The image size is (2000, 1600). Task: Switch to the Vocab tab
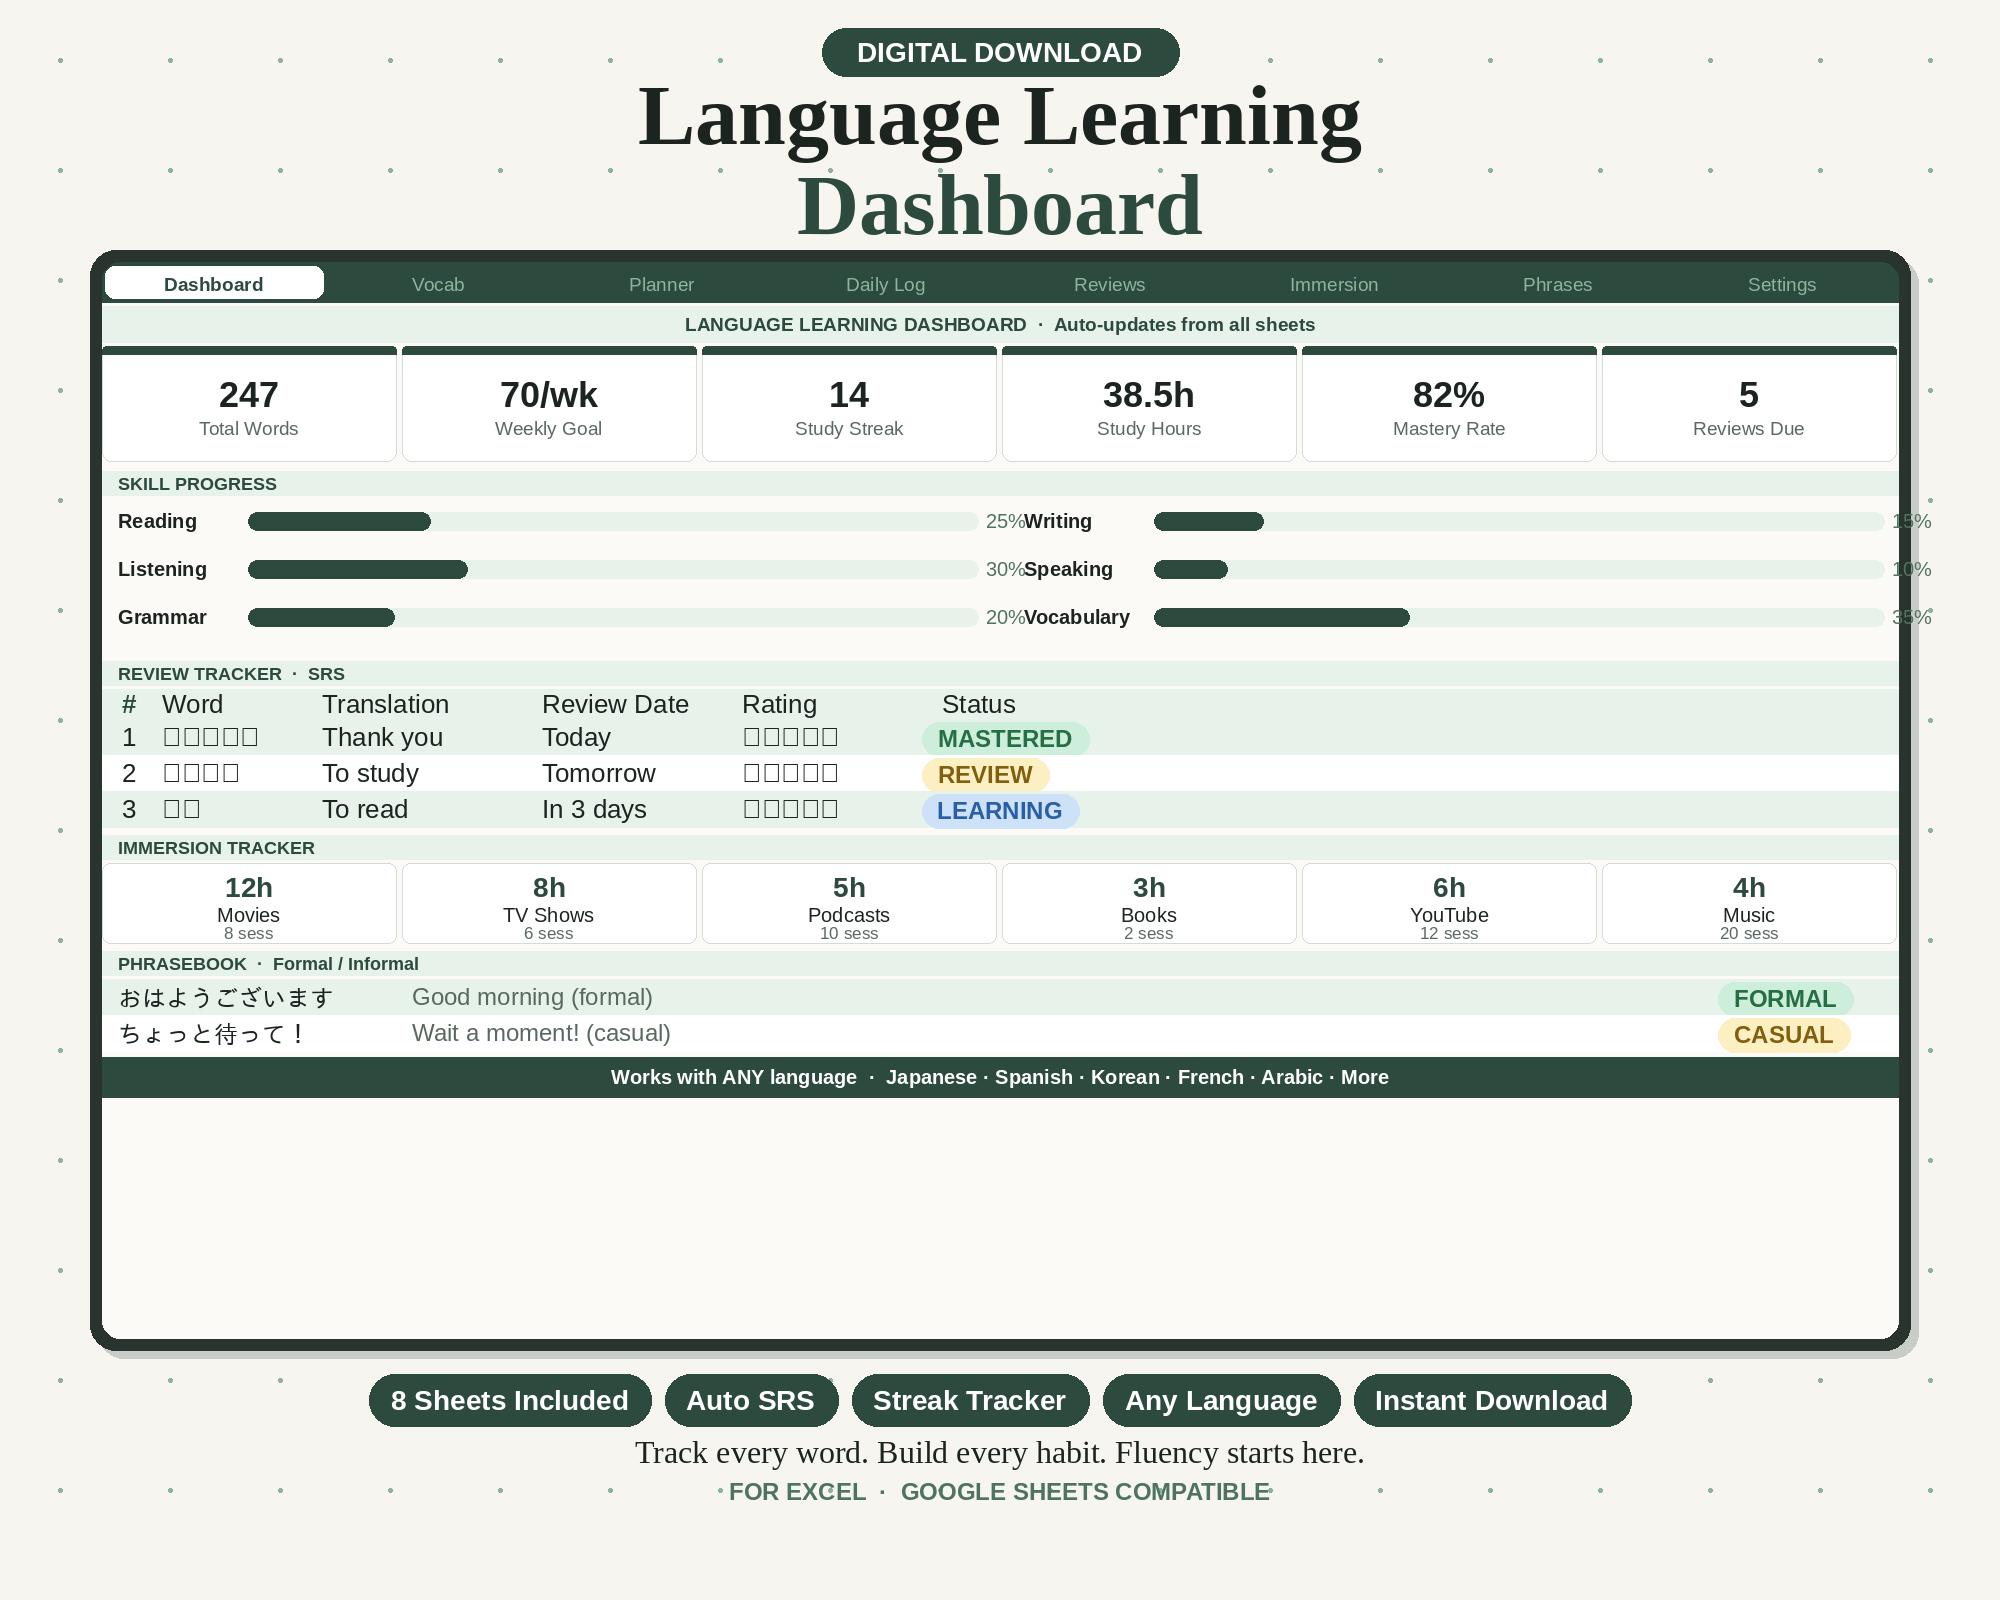[438, 284]
